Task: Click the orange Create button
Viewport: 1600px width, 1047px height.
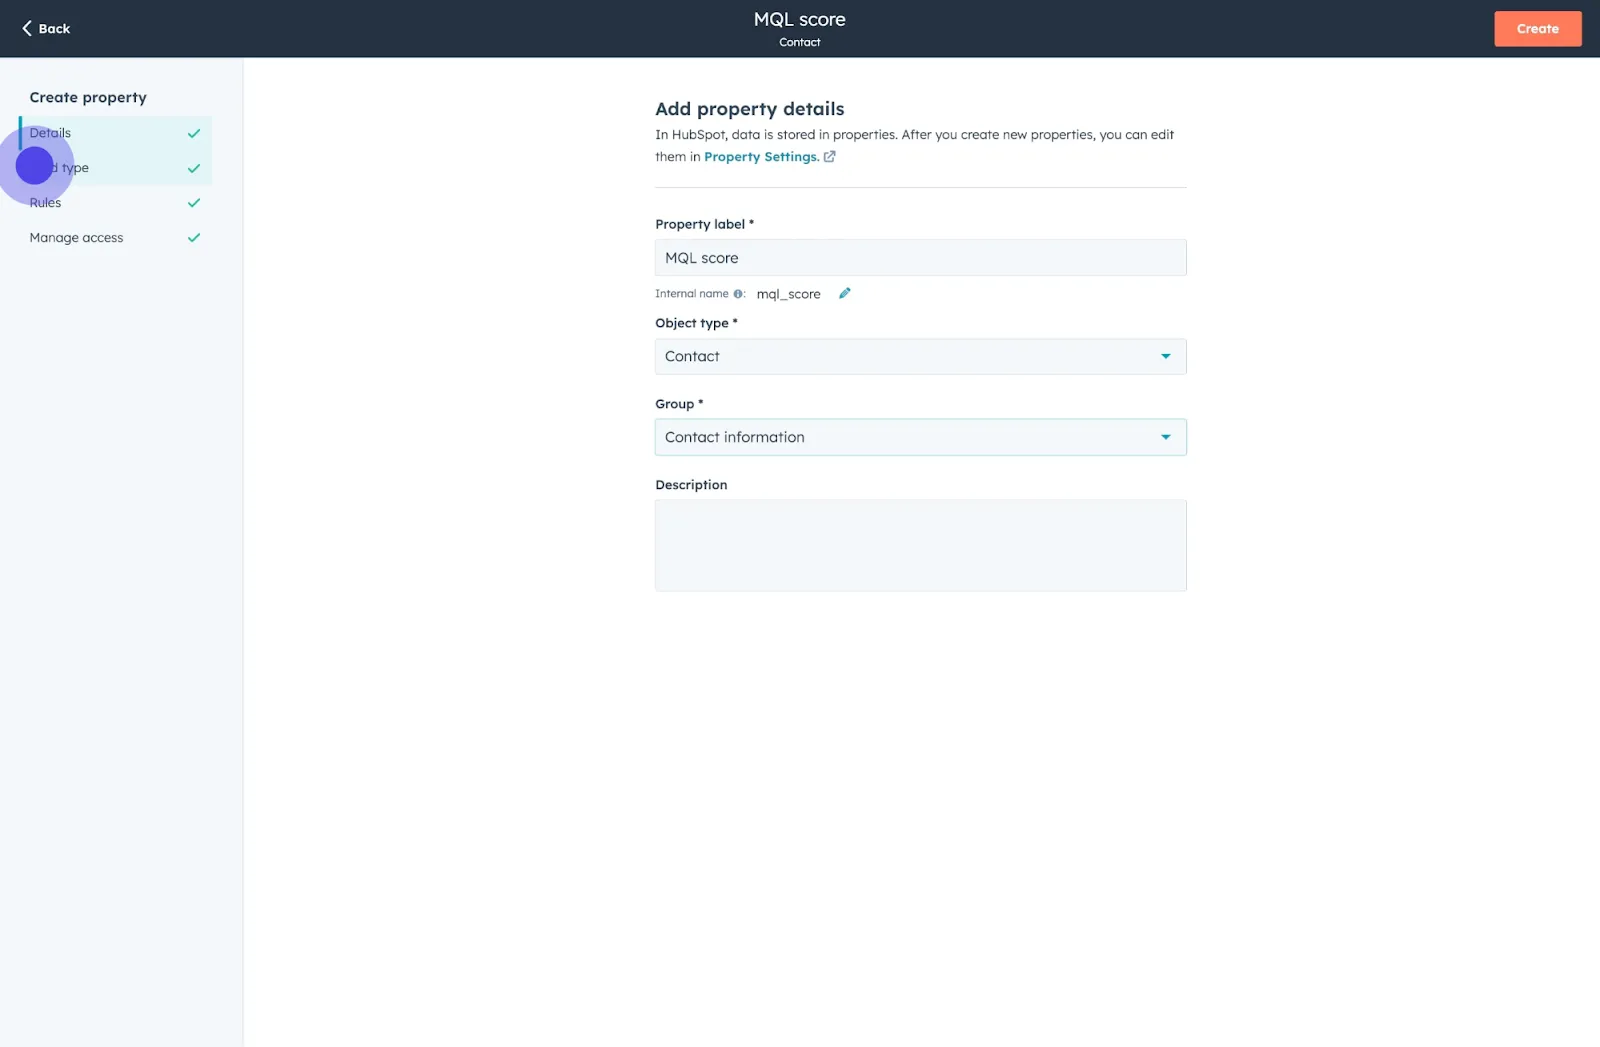Action: coord(1537,29)
